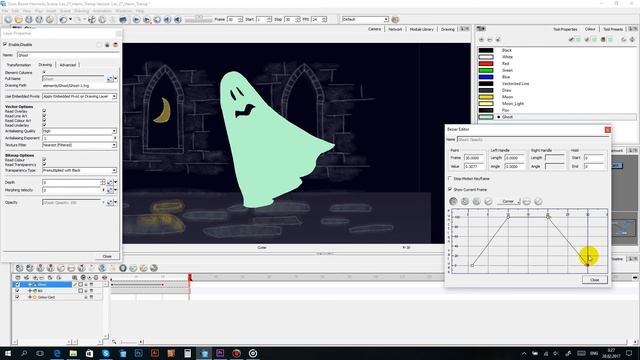Screen dimensions: 640x360
Task: Click Close button in Bezier Editor
Action: pos(595,280)
